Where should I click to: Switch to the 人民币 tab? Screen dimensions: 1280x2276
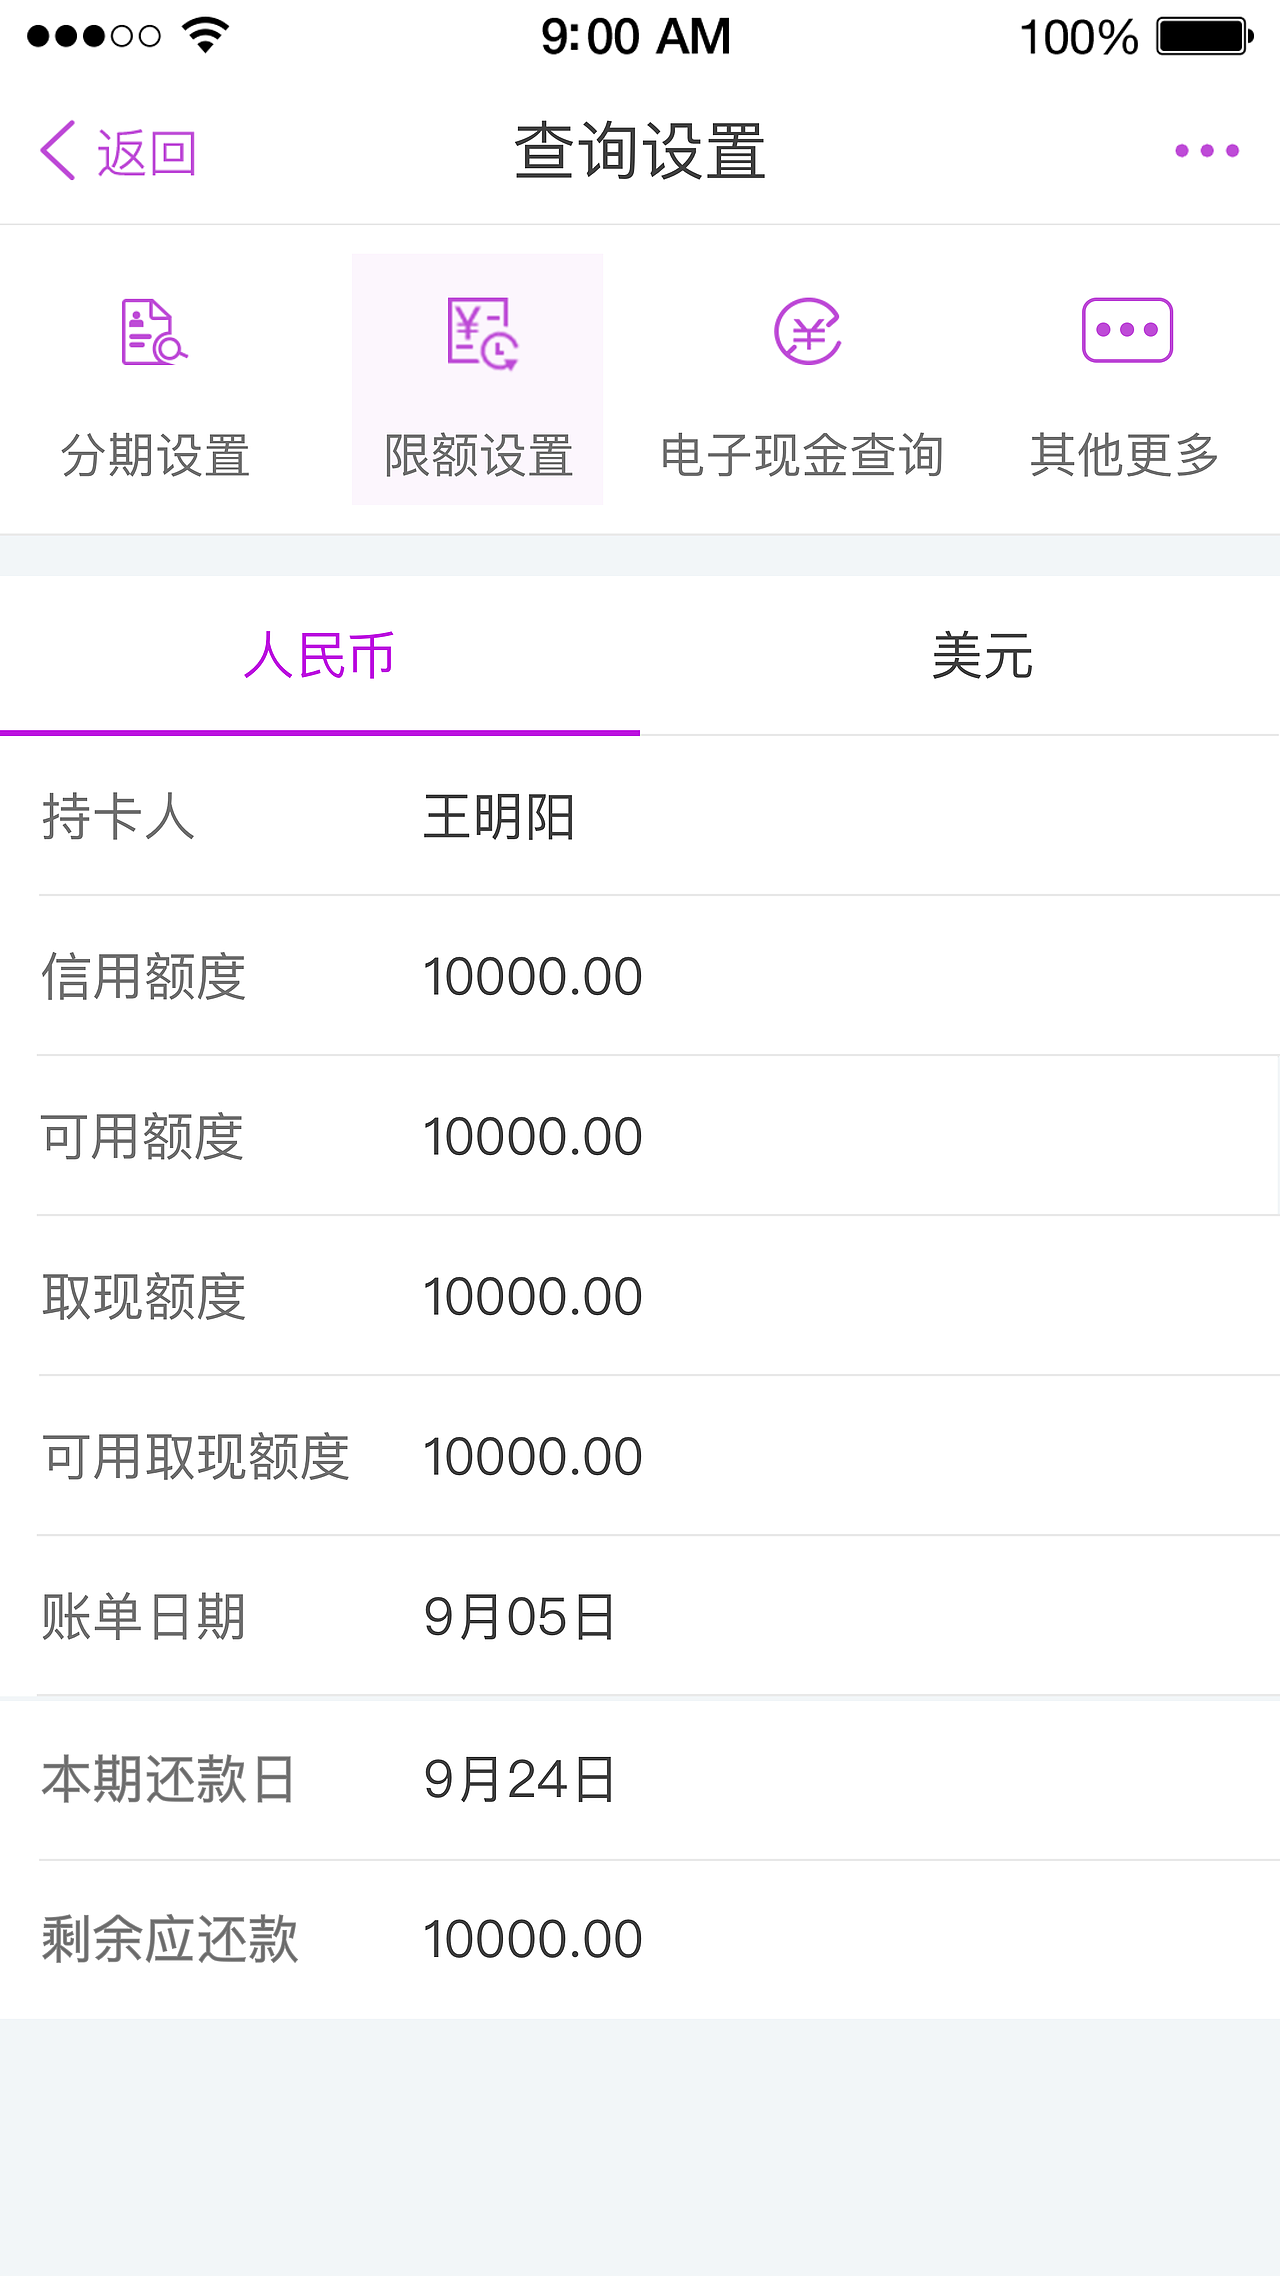click(320, 656)
